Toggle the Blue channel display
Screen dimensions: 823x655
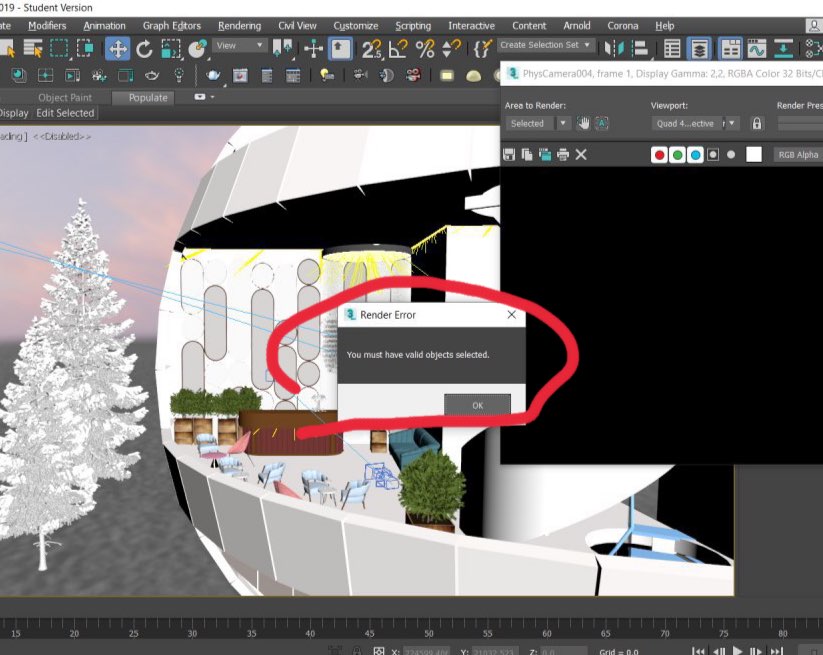pos(695,155)
